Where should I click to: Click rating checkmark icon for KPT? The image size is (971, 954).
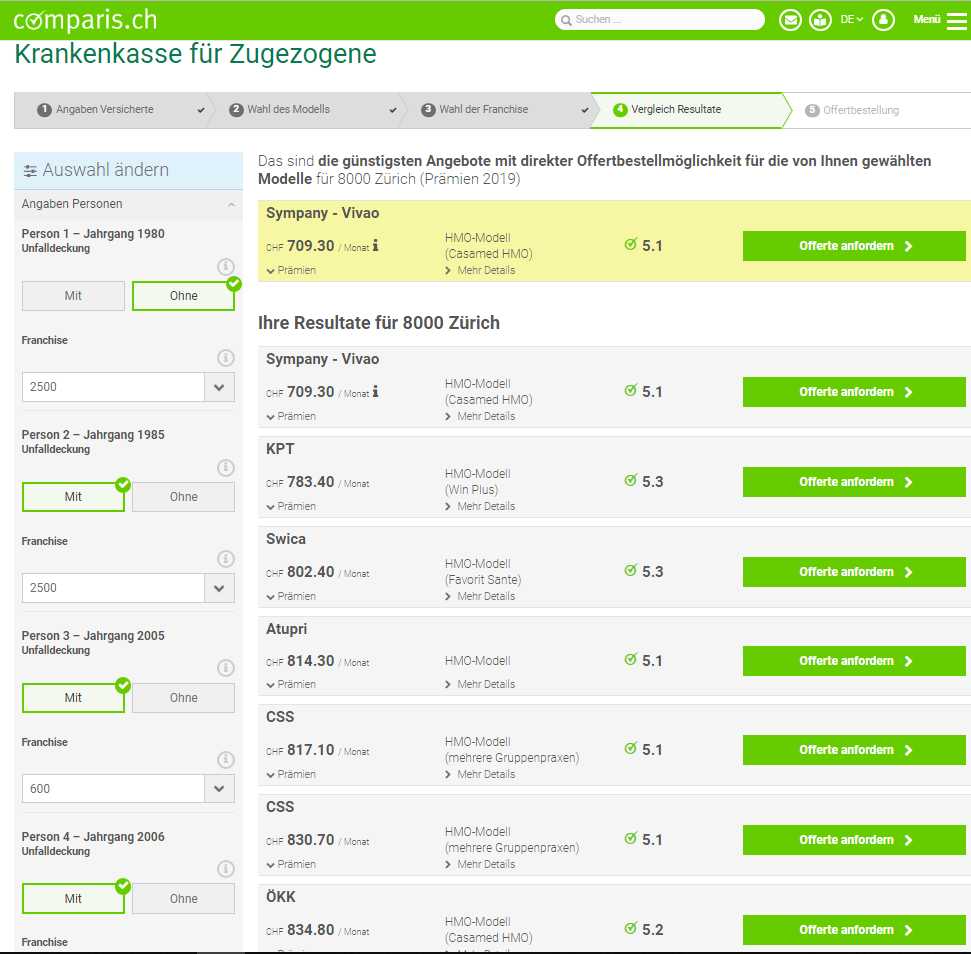(630, 480)
